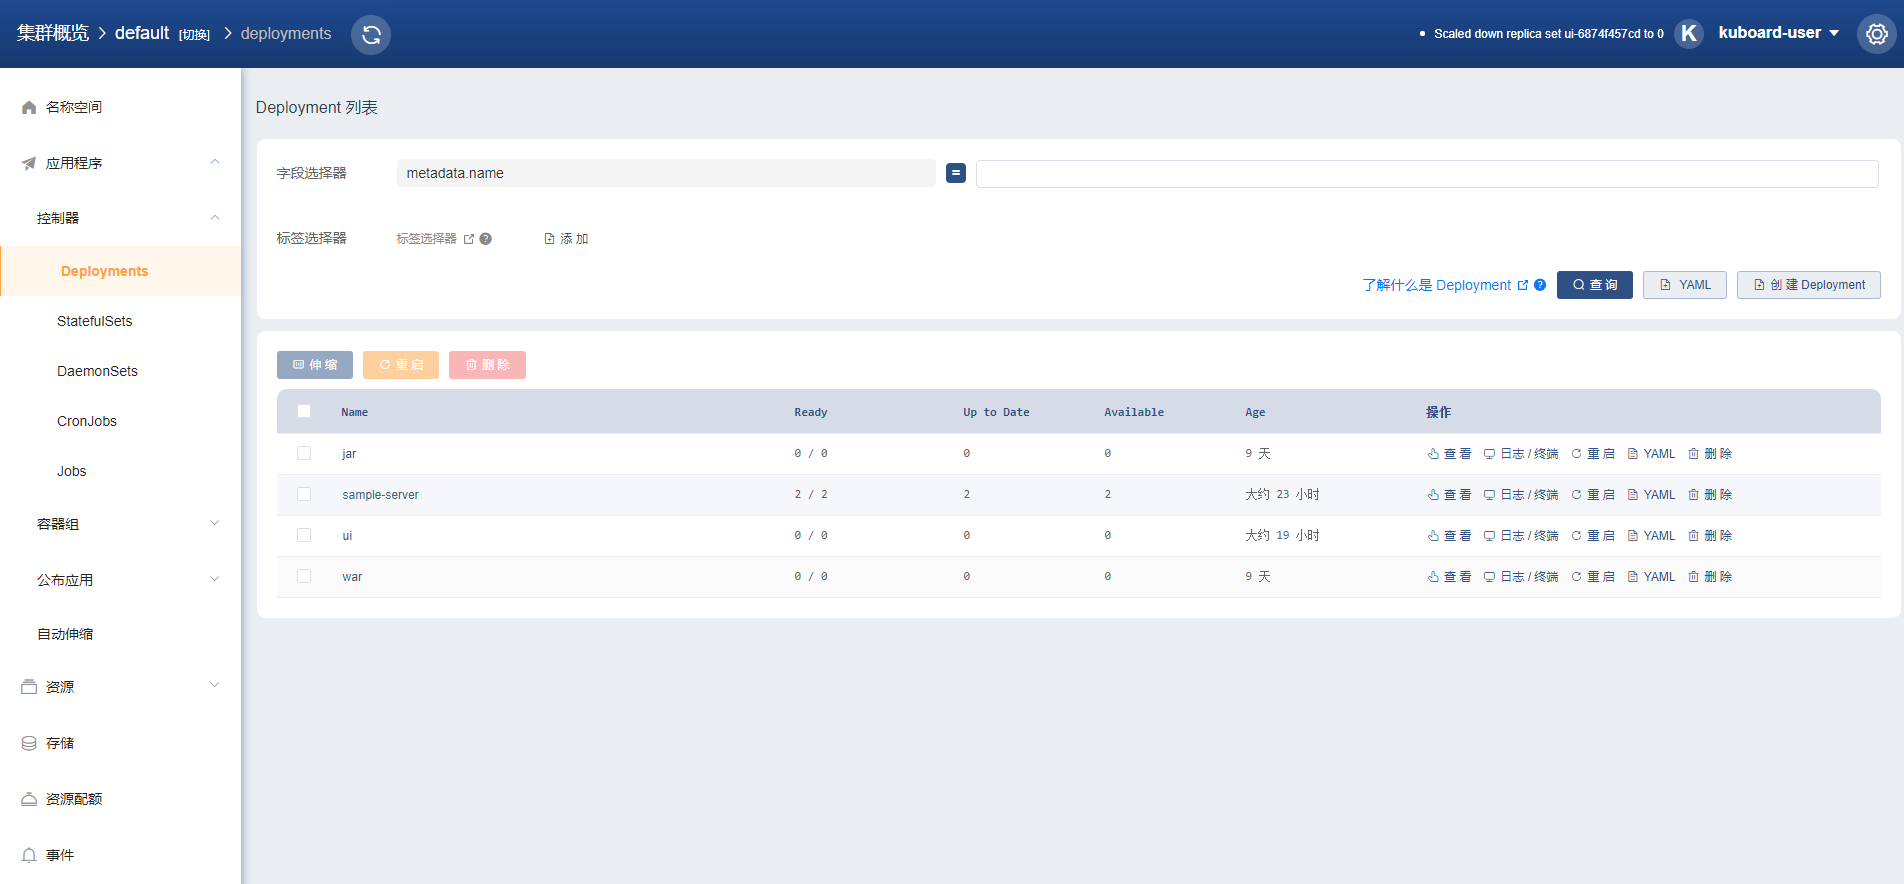Click the 名称空间 home icon in sidebar
Viewport: 1904px width, 884px height.
(x=29, y=108)
